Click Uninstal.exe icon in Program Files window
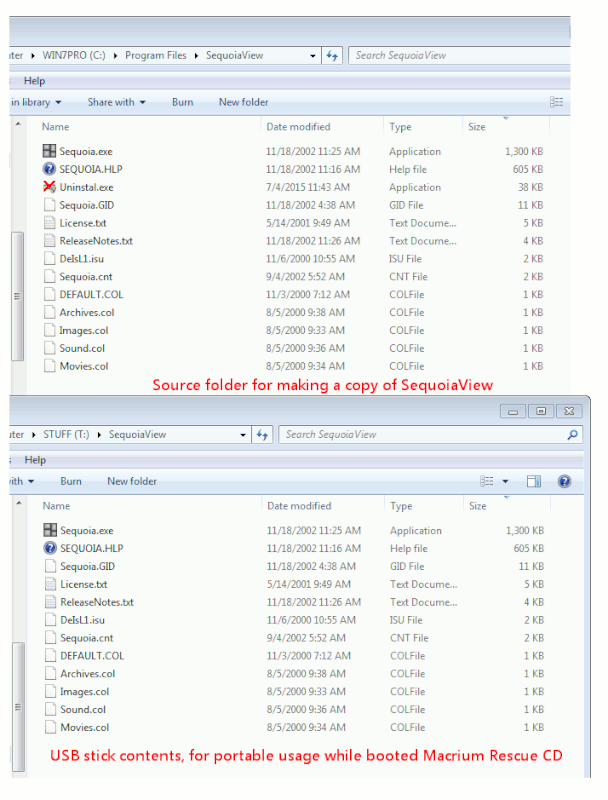This screenshot has height=800, width=608. [x=49, y=187]
